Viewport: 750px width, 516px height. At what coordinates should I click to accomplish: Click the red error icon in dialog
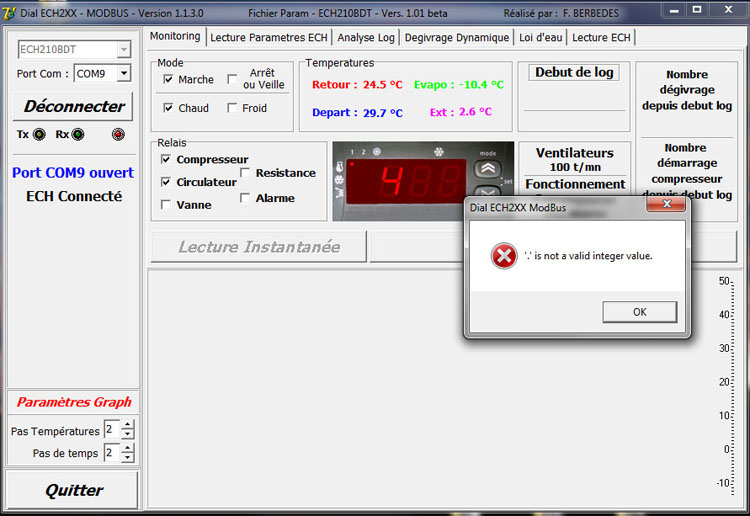coord(503,257)
